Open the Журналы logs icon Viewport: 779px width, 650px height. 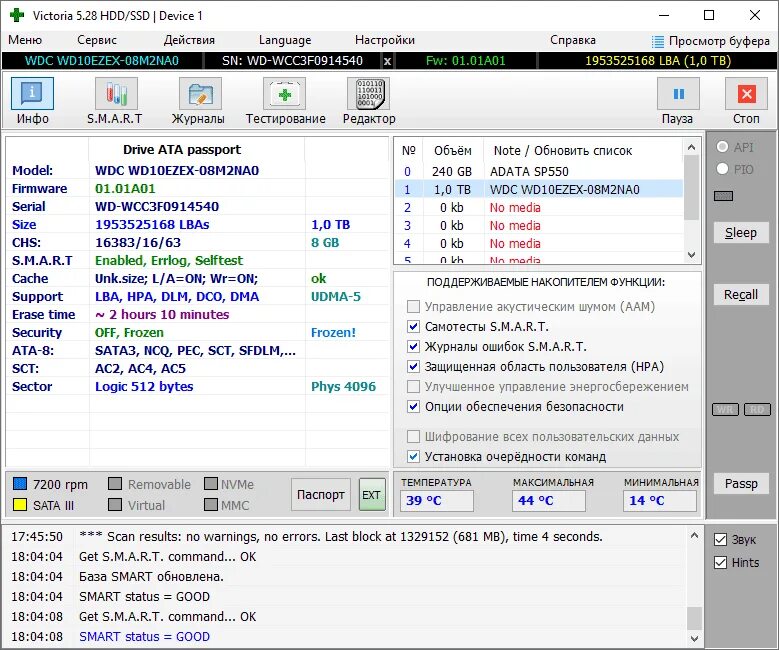click(x=200, y=93)
